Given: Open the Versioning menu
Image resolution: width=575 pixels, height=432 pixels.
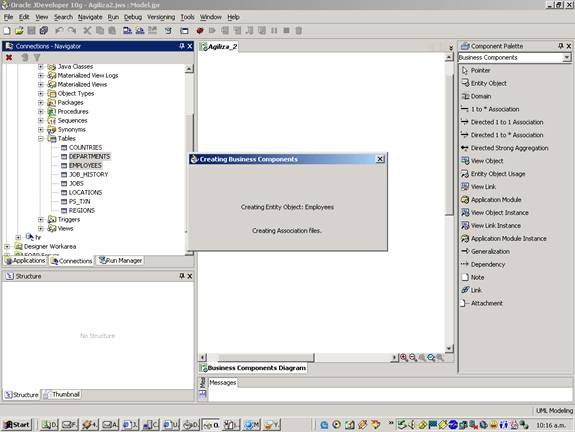Looking at the screenshot, I should 161,17.
